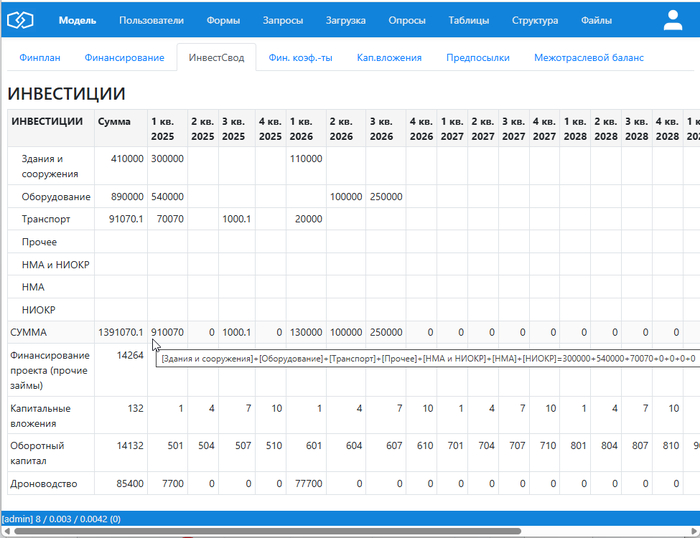
Task: Open the Пользователи menu
Action: (x=151, y=20)
